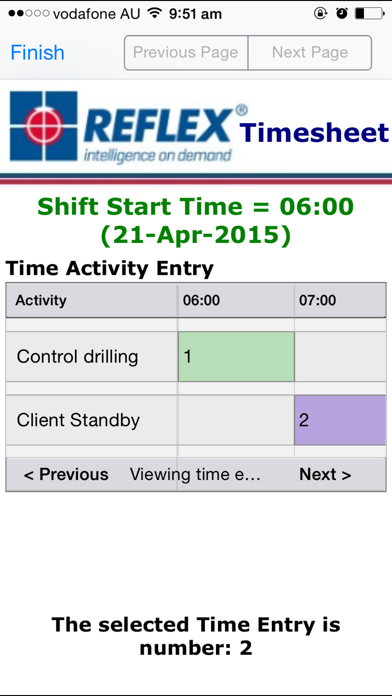Tap the orientation lock status icon
Screen dimensions: 392x696
(x=321, y=13)
